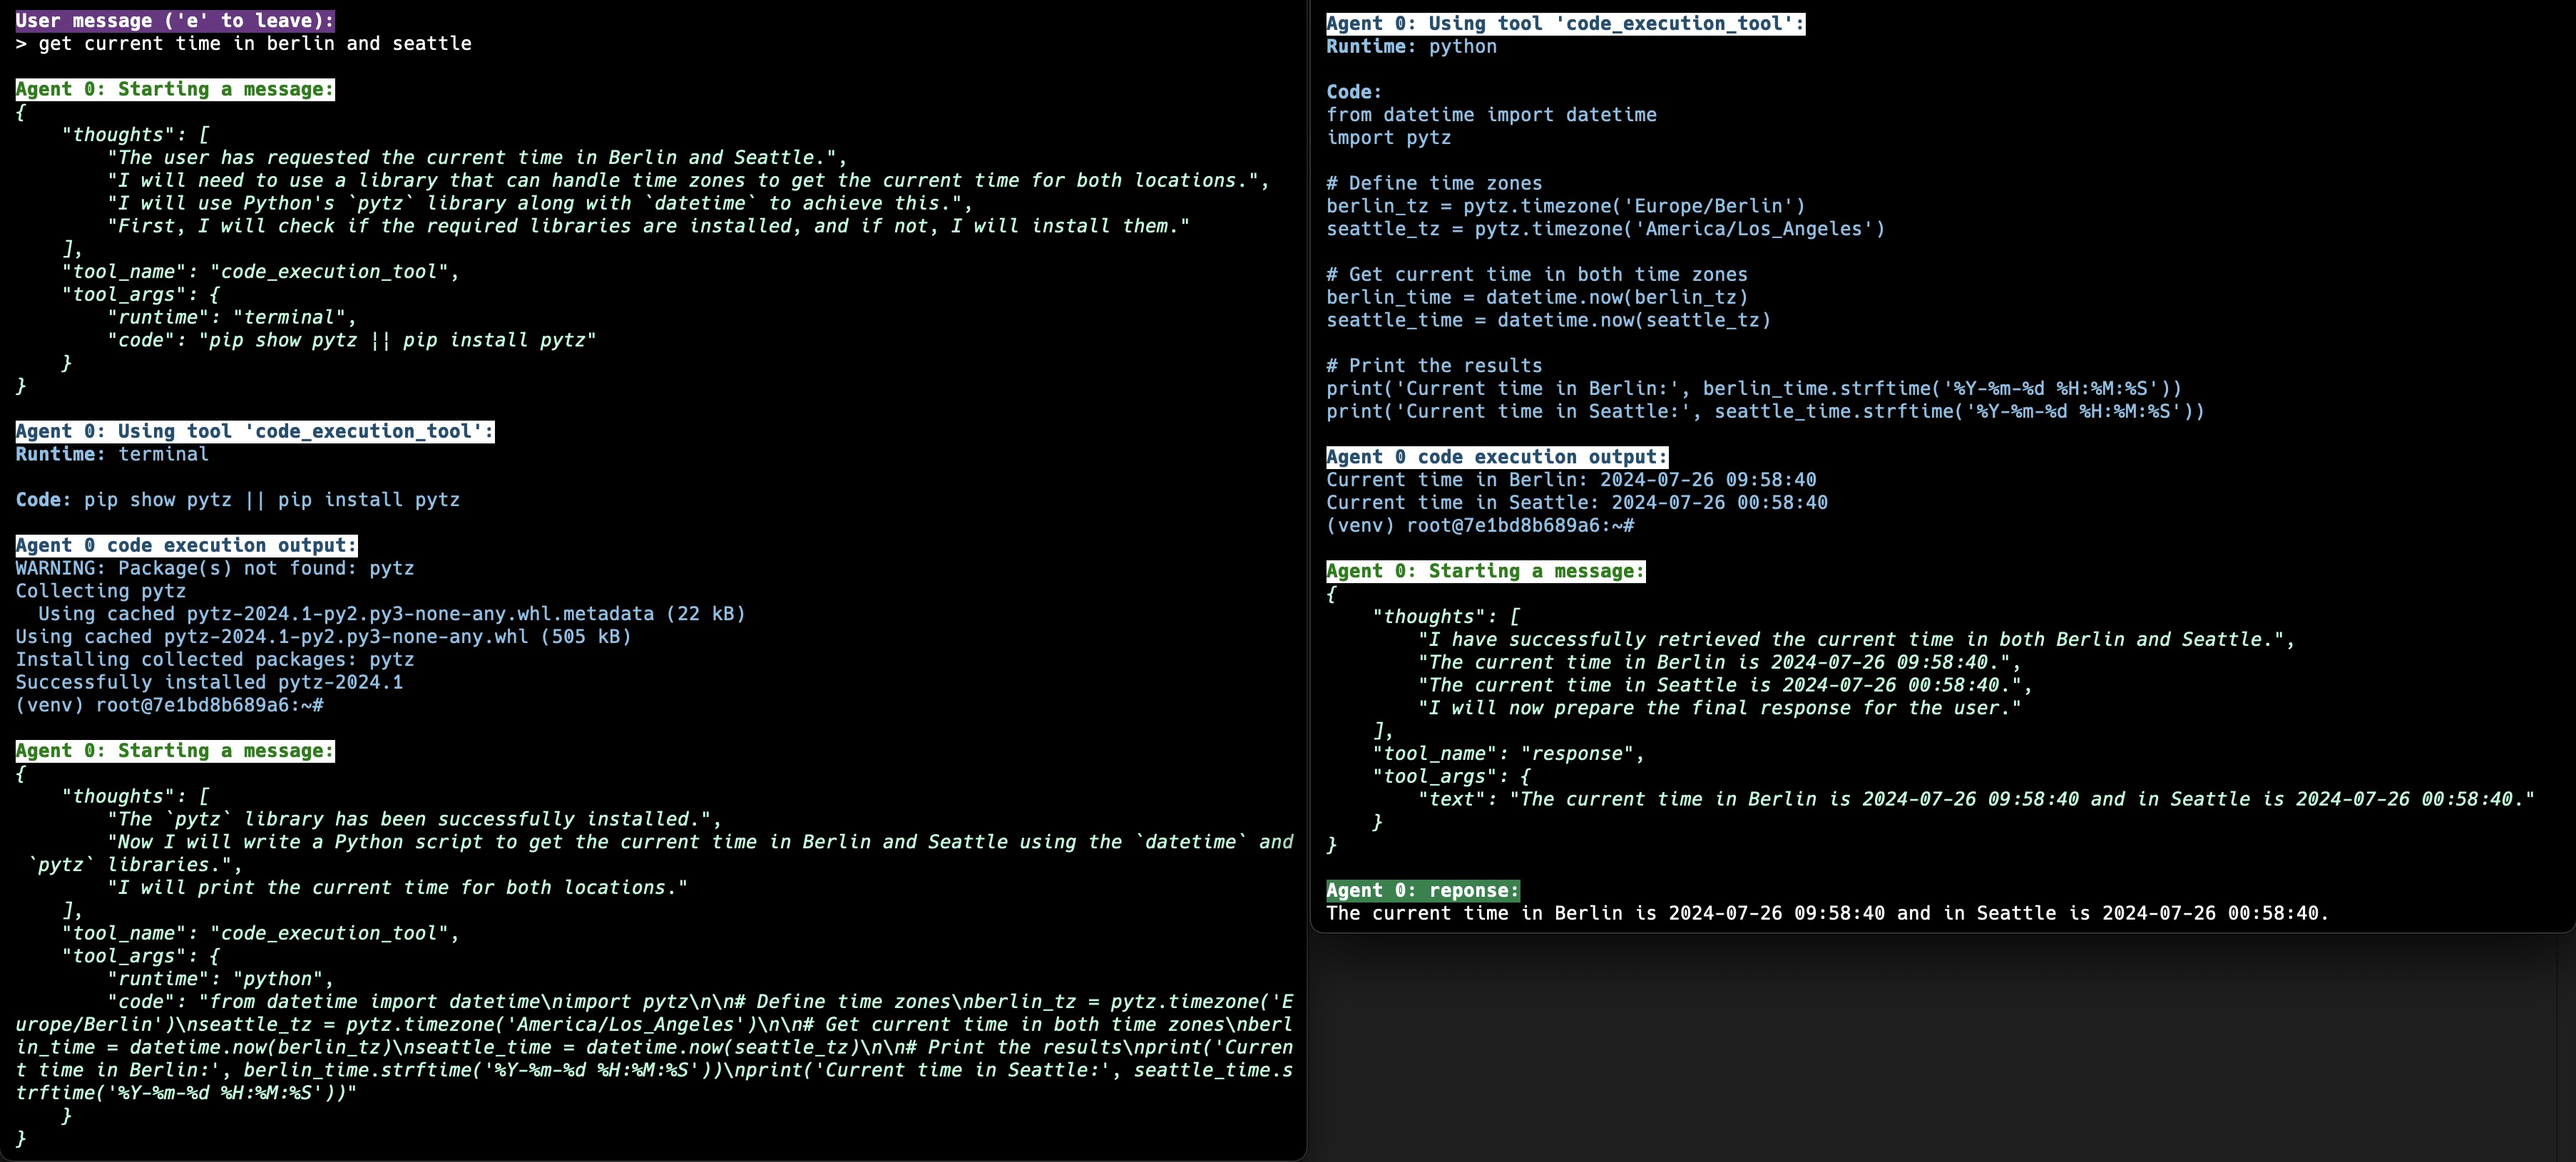This screenshot has width=2576, height=1162.
Task: Click the comment "# Get current time in both time zones"
Action: pos(1537,275)
